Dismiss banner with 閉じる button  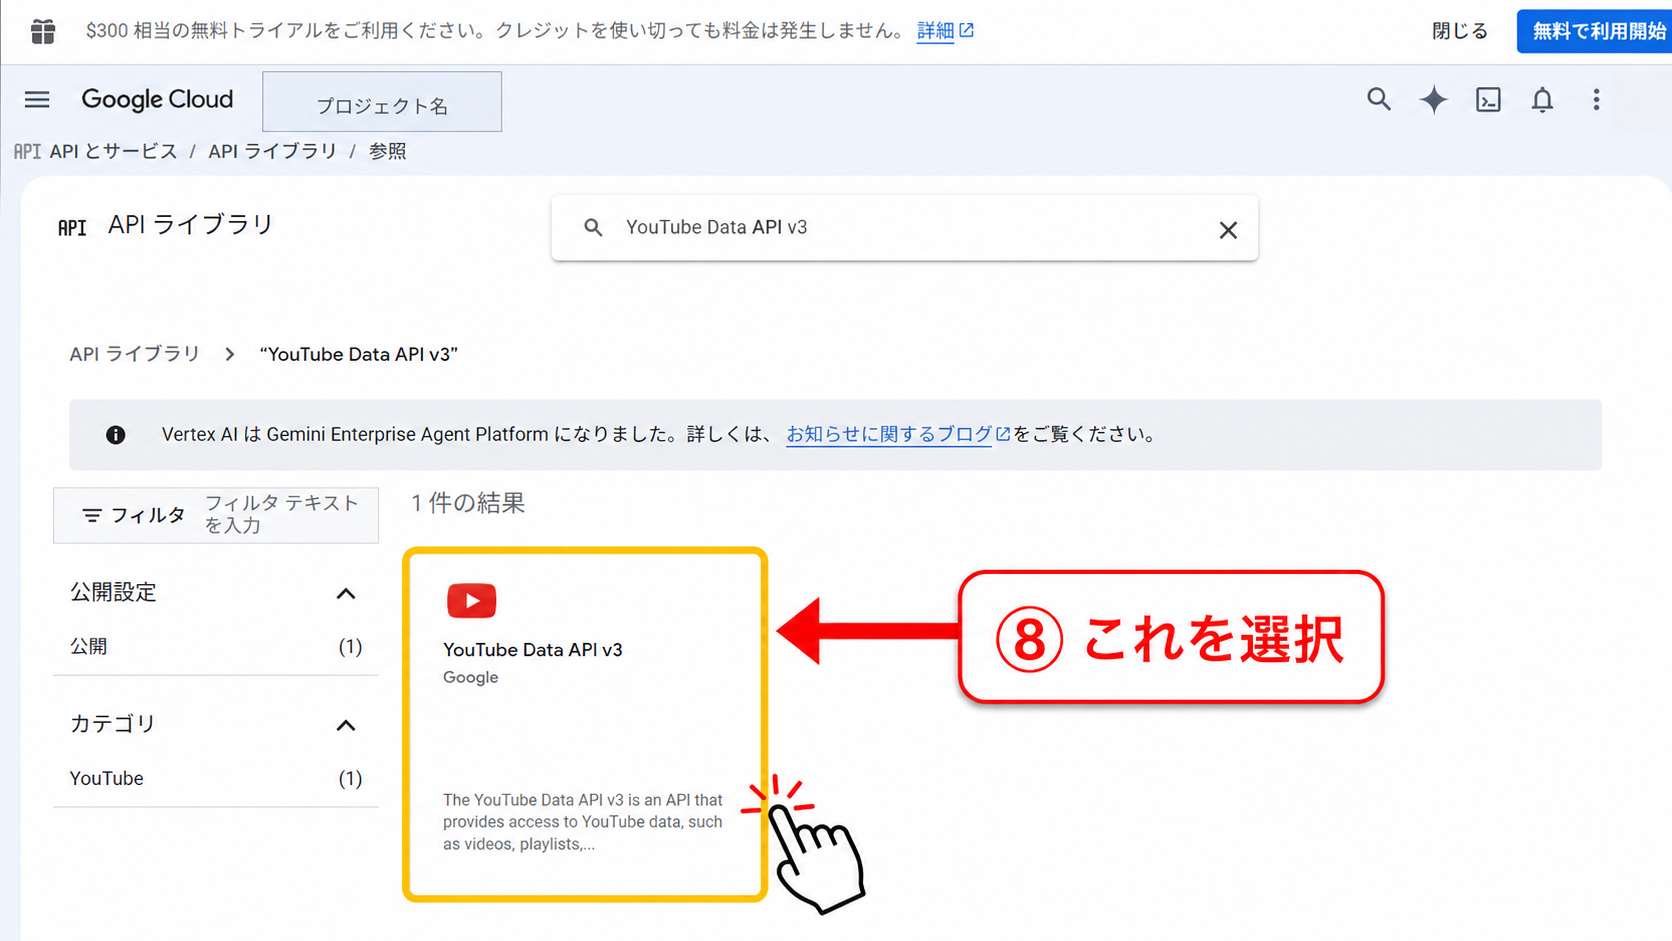pos(1460,31)
